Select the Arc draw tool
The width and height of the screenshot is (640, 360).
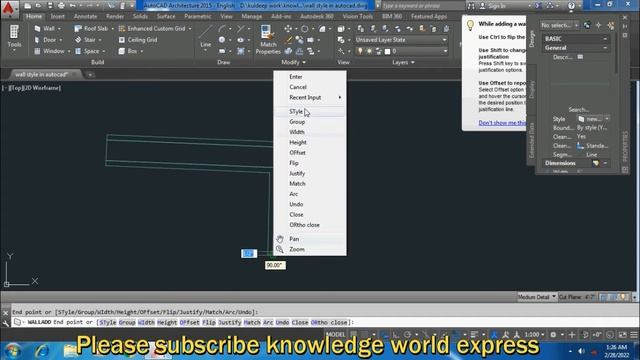(x=222, y=29)
